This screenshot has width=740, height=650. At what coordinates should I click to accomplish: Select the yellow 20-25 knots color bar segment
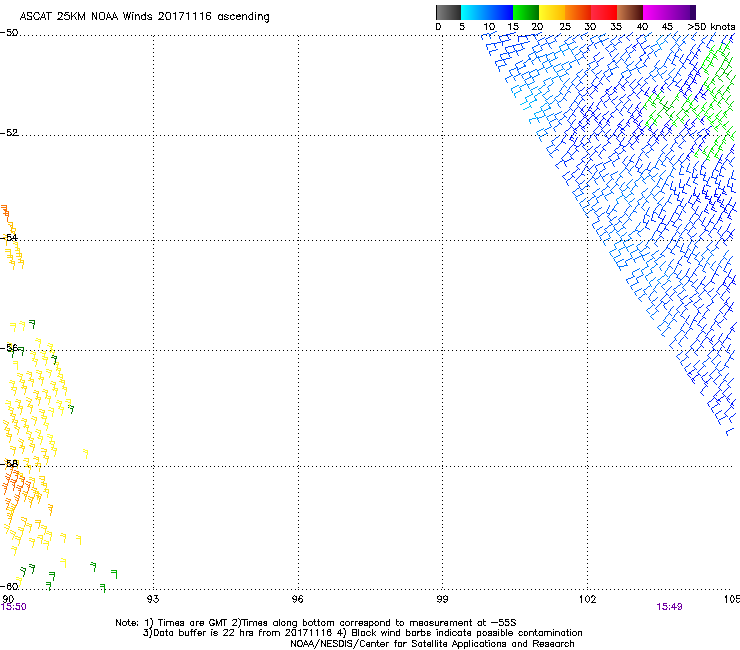(552, 12)
